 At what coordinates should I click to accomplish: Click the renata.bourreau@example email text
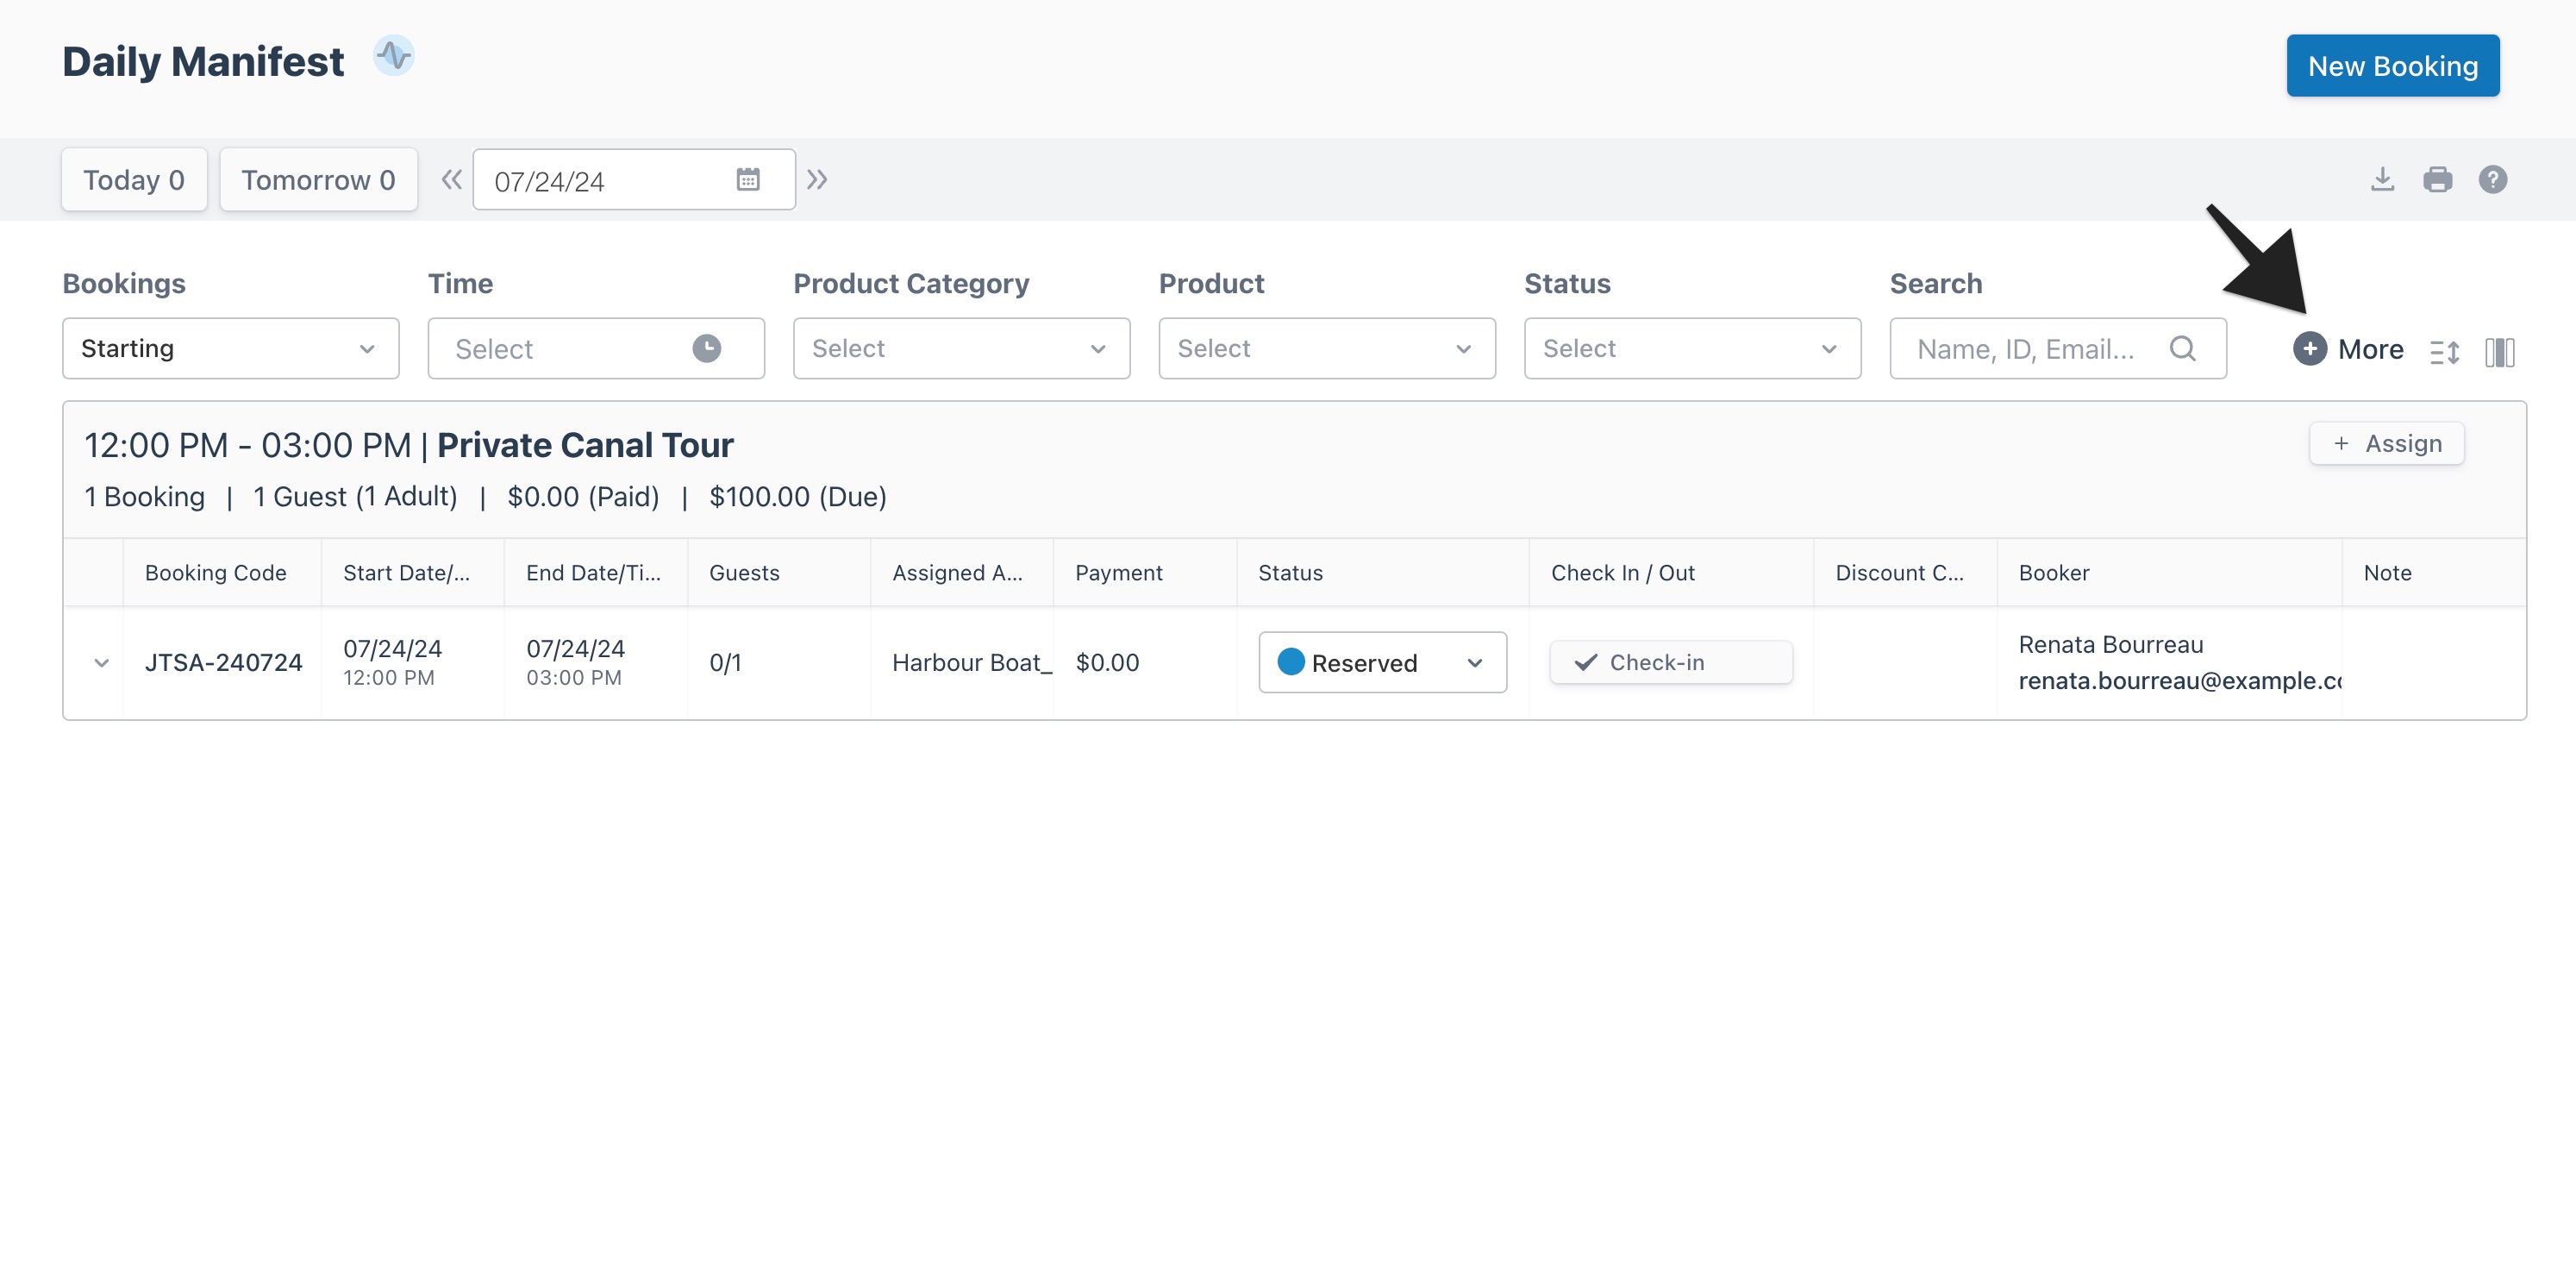point(2179,681)
